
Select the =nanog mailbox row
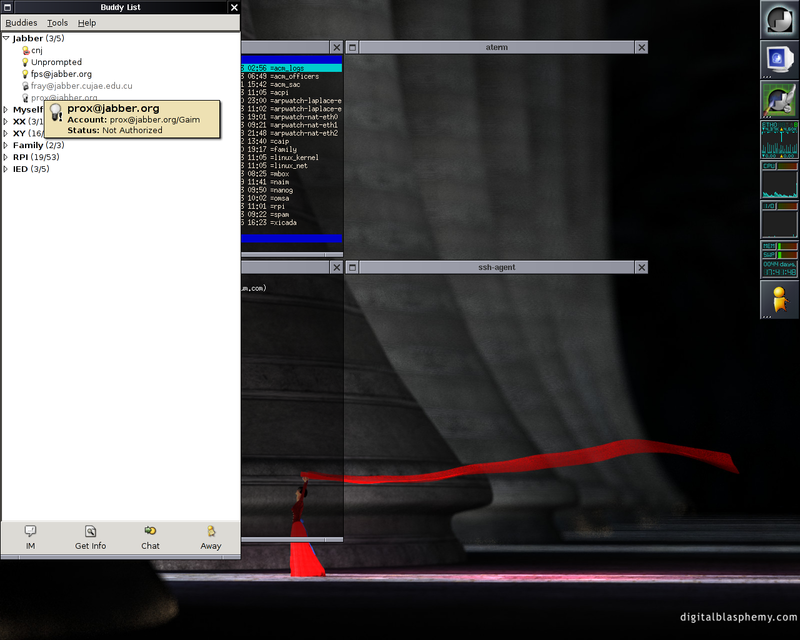[x=291, y=190]
